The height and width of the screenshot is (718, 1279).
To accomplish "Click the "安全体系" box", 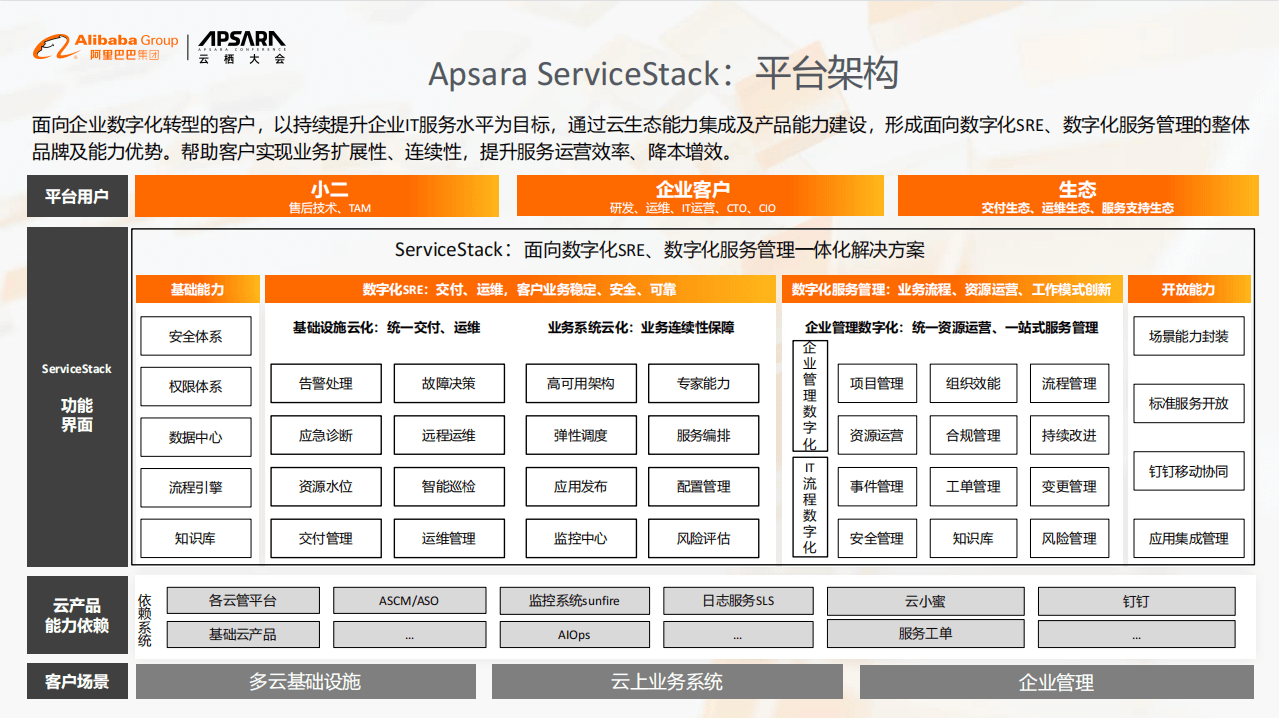I will (196, 336).
